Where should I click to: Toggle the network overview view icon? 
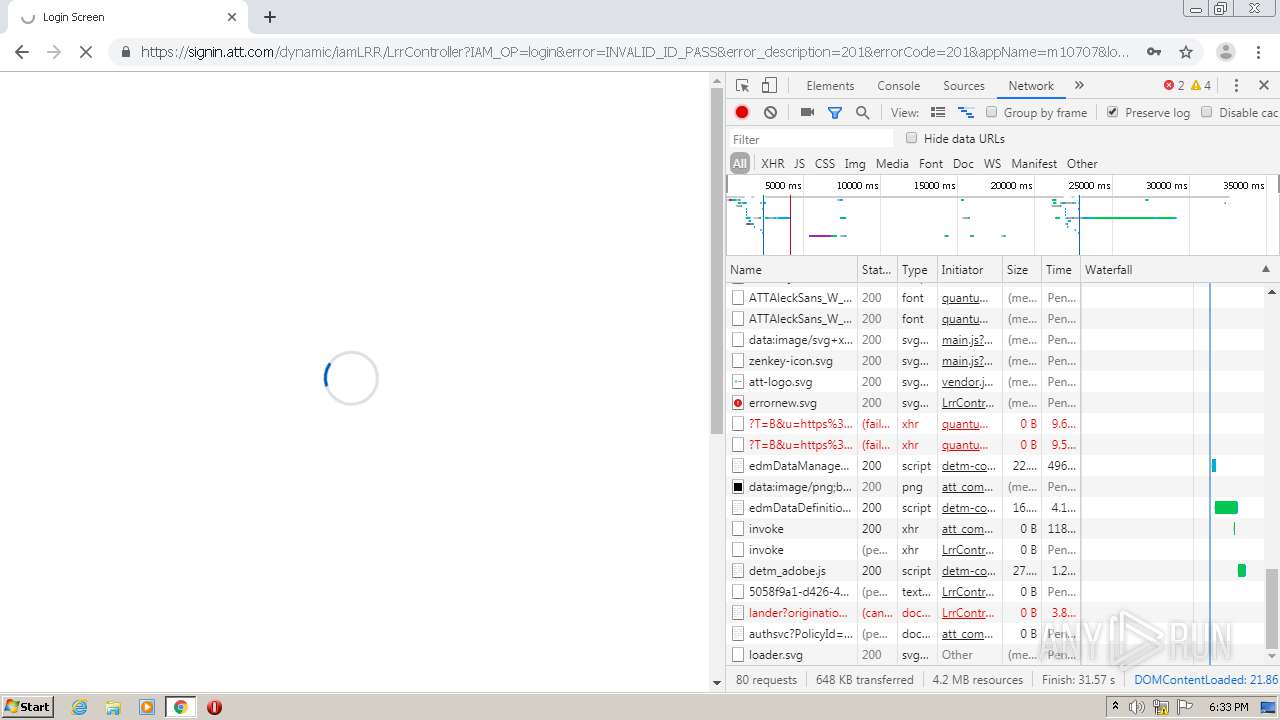click(x=966, y=113)
